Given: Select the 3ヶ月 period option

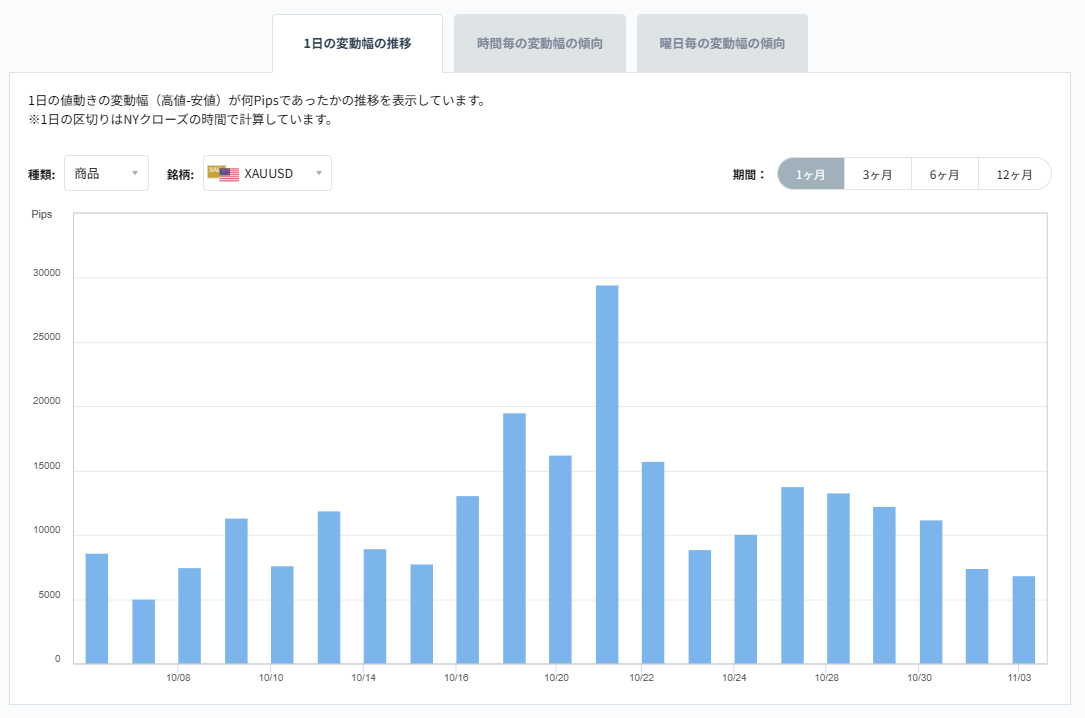Looking at the screenshot, I should (x=877, y=172).
